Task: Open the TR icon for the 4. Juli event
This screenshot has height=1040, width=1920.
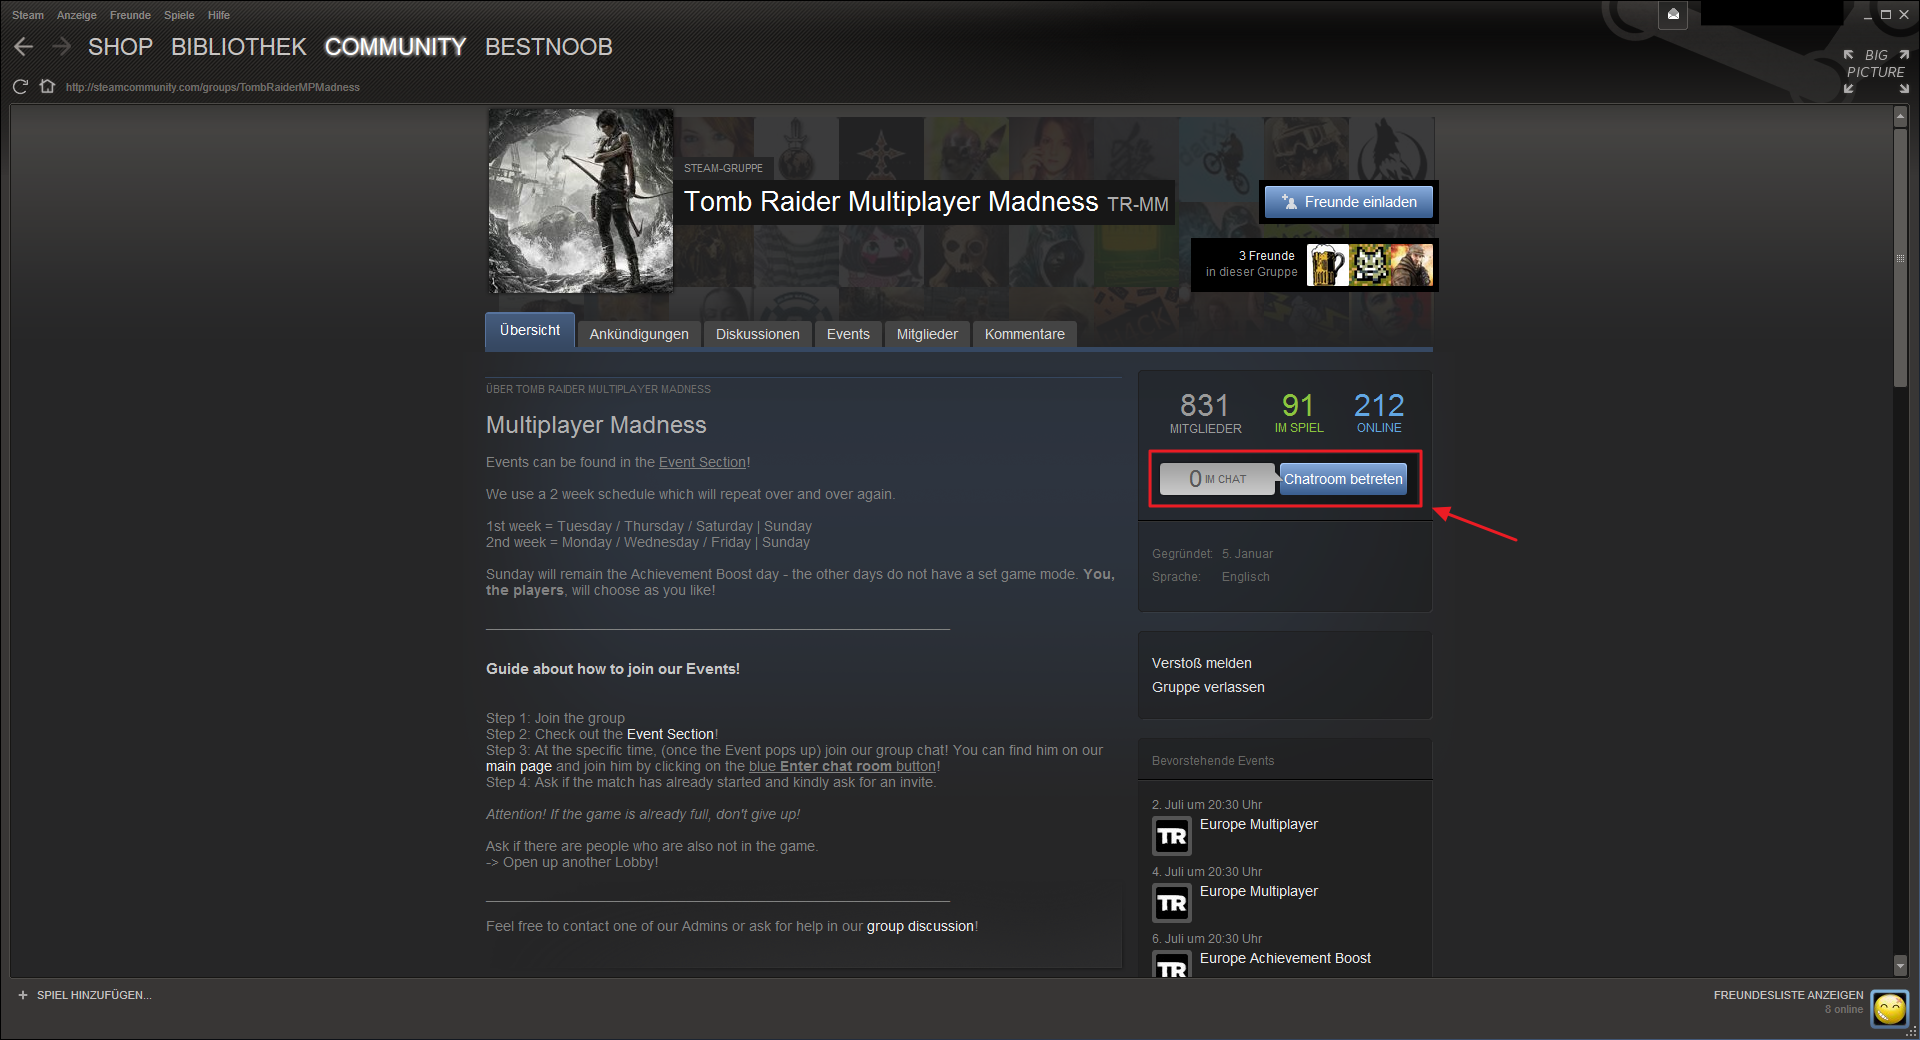Action: (x=1172, y=903)
